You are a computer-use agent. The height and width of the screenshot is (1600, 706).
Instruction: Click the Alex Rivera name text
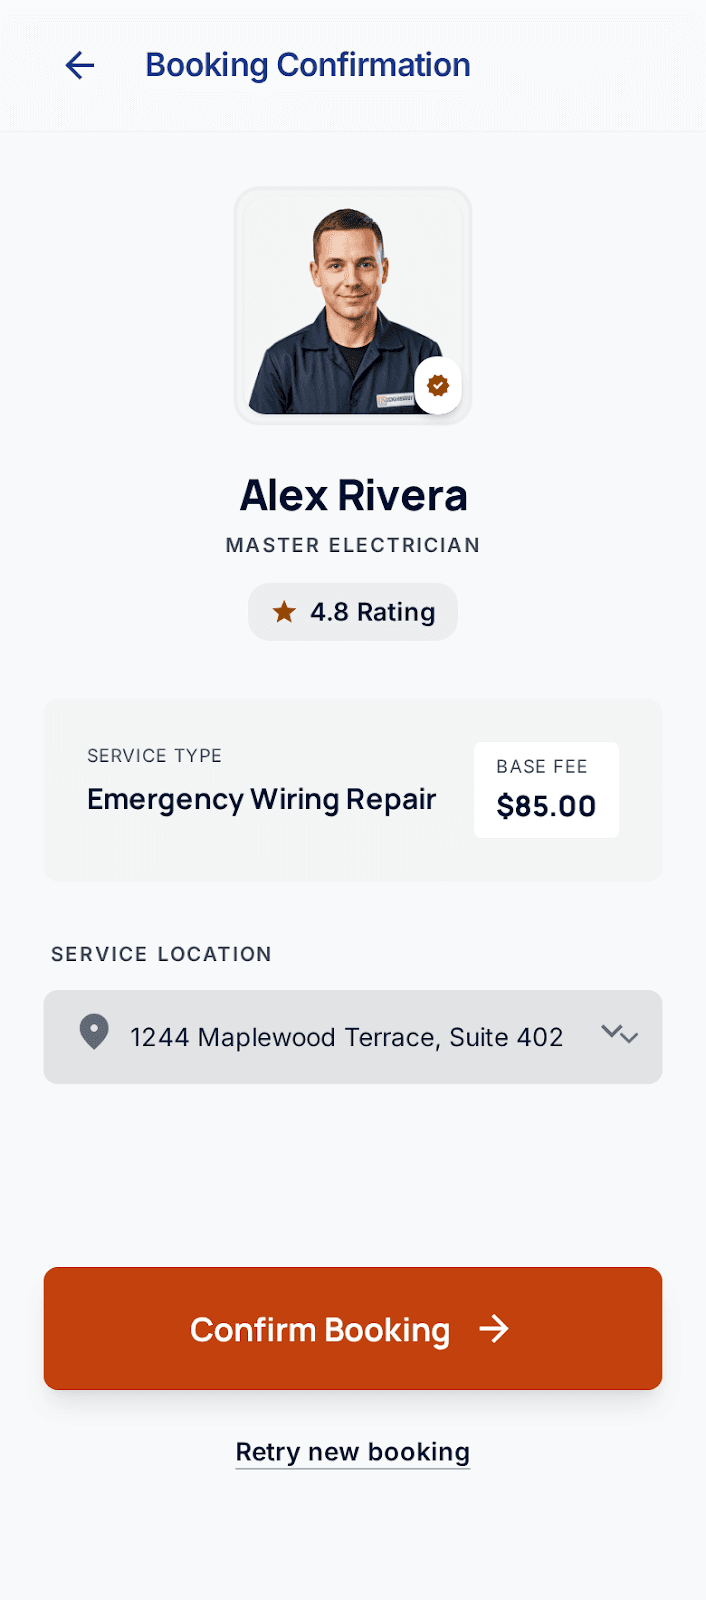pyautogui.click(x=354, y=495)
